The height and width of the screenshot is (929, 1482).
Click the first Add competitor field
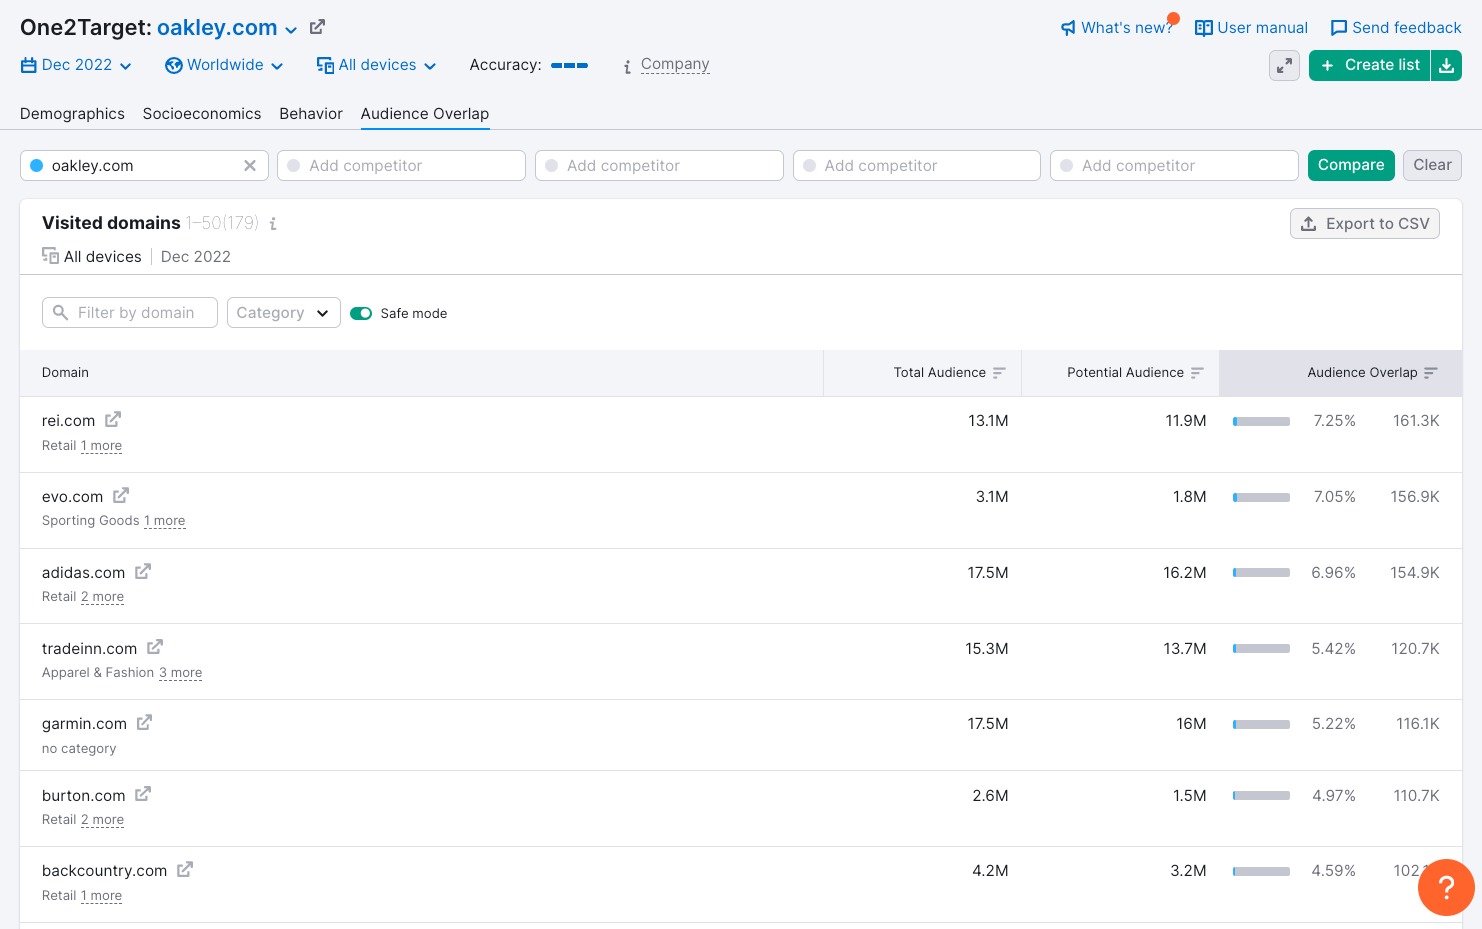pyautogui.click(x=401, y=165)
